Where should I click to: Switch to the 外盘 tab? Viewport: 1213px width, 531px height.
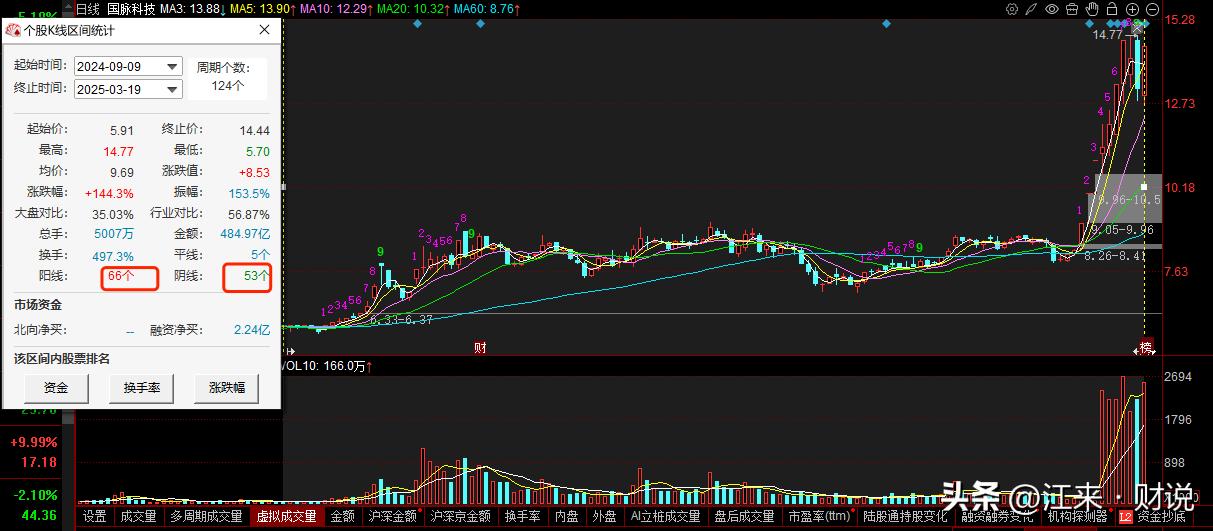pos(604,517)
